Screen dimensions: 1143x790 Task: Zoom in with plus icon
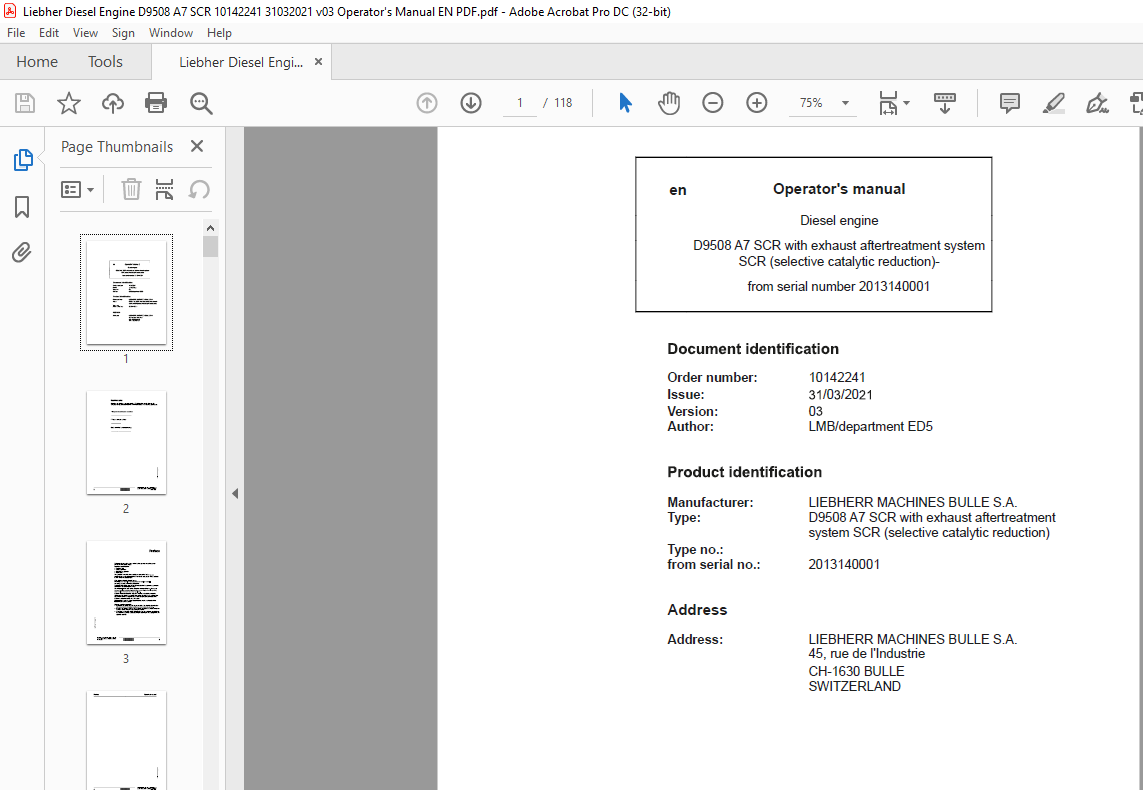click(x=757, y=103)
